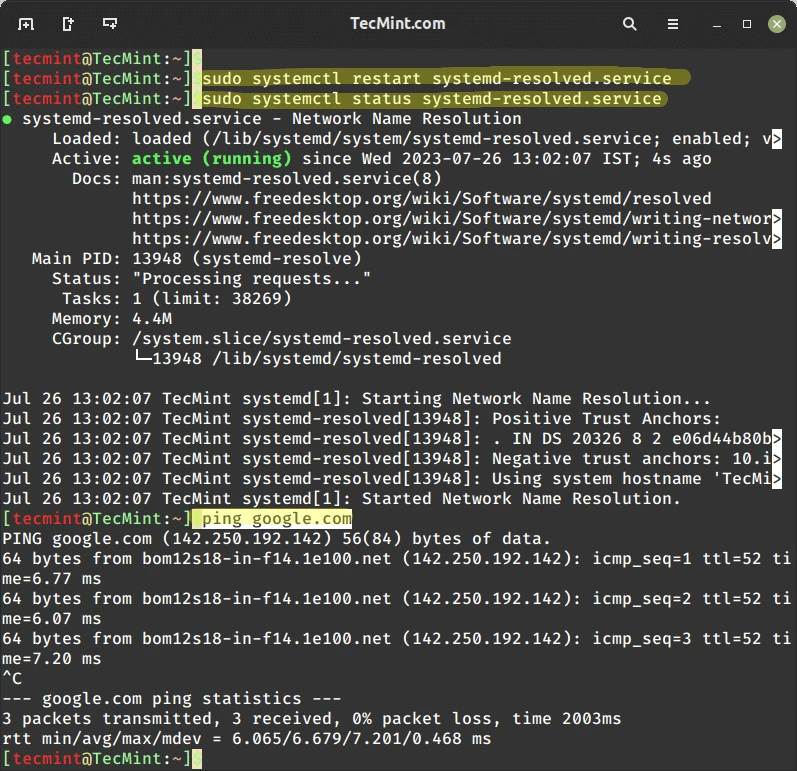Click truncation marker on 'Negative trust anchors' line

(777, 458)
